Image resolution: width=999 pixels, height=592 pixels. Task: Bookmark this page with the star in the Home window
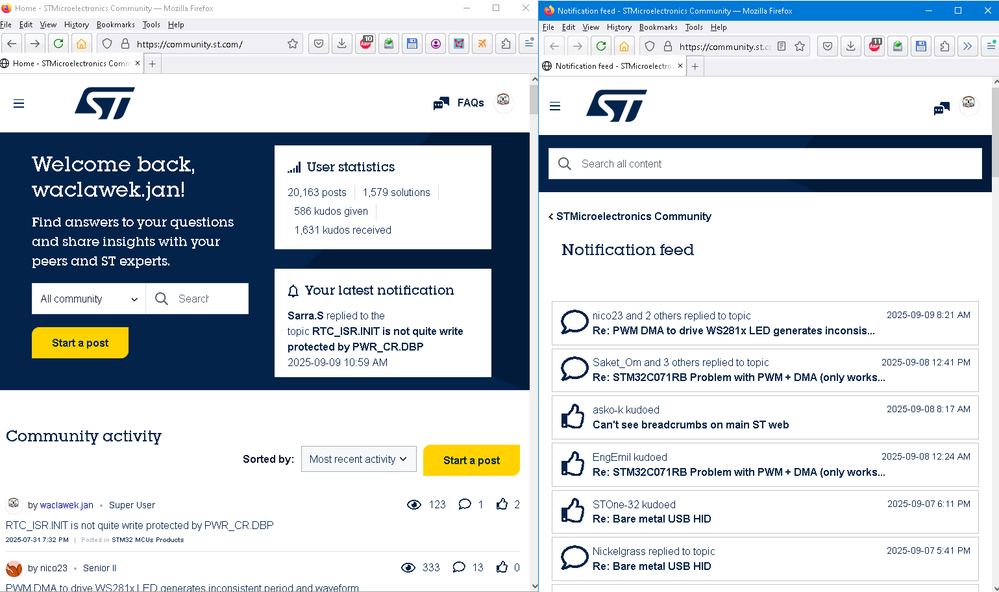[292, 43]
